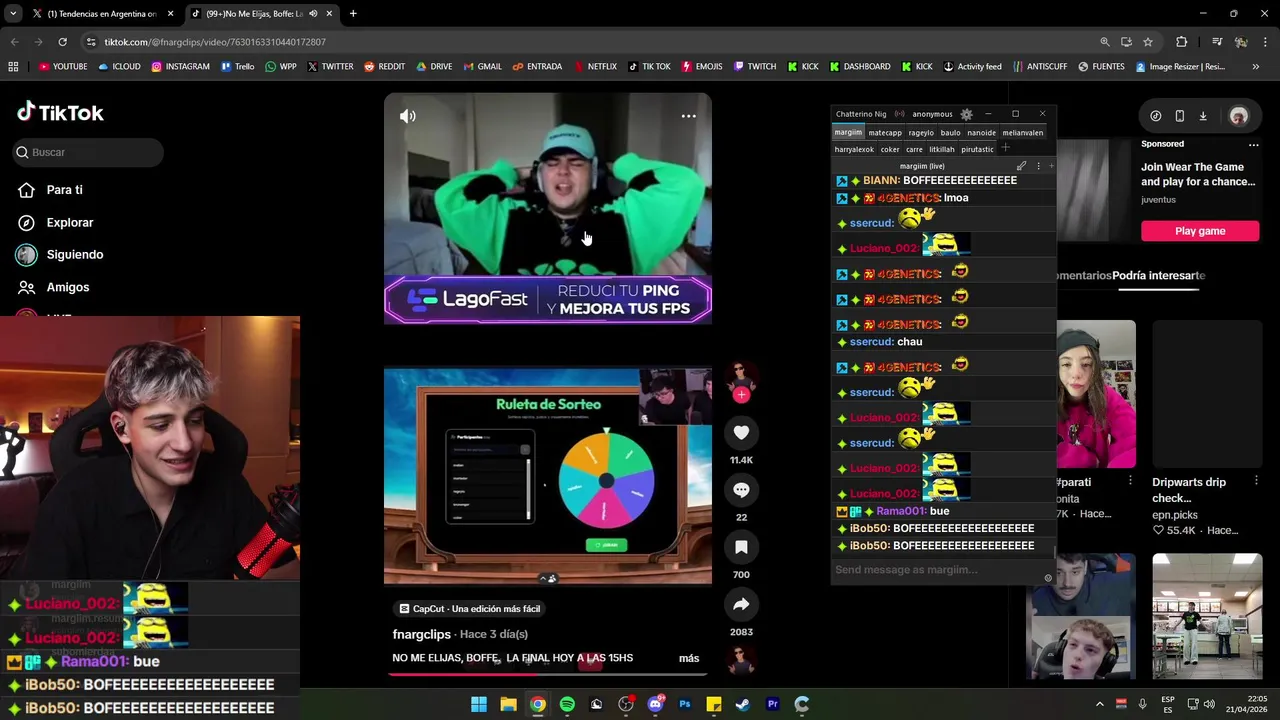The image size is (1280, 720).
Task: Open the three-dots menu on video
Action: (x=689, y=116)
